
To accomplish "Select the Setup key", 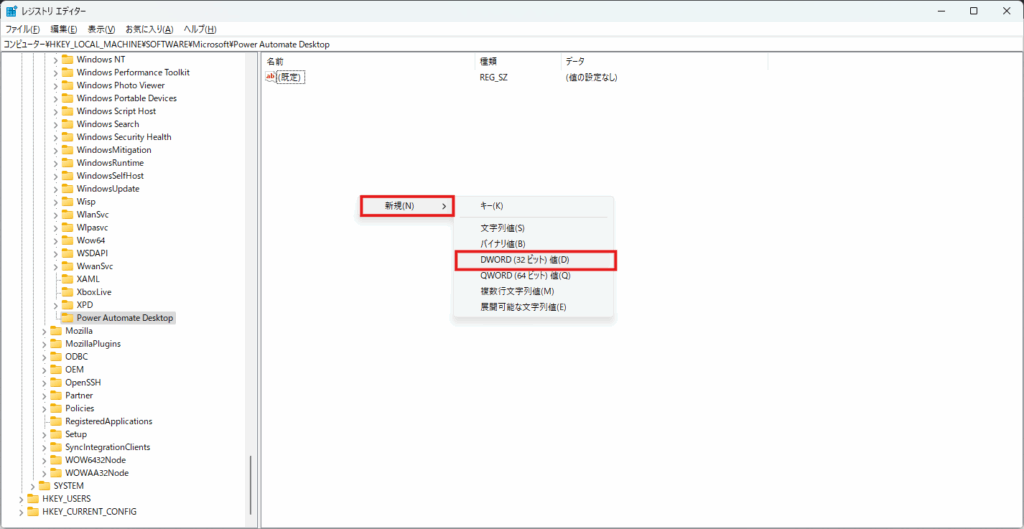I will coord(76,434).
